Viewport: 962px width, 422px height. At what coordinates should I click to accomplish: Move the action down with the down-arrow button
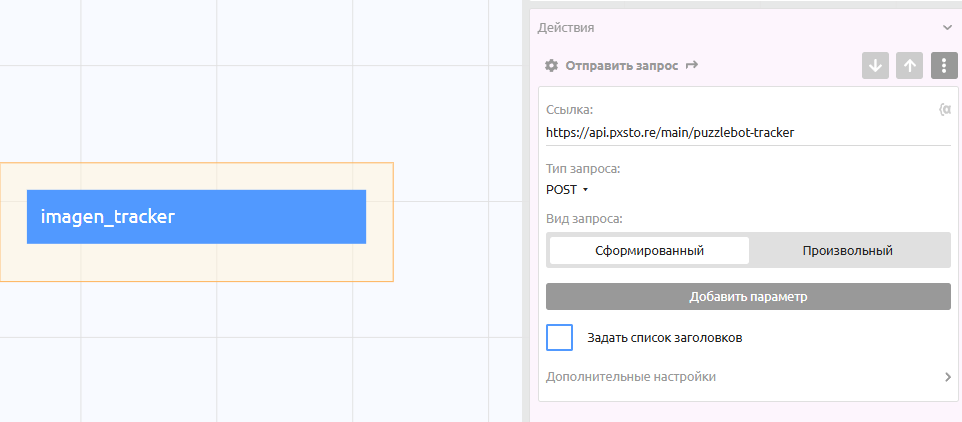pyautogui.click(x=875, y=66)
